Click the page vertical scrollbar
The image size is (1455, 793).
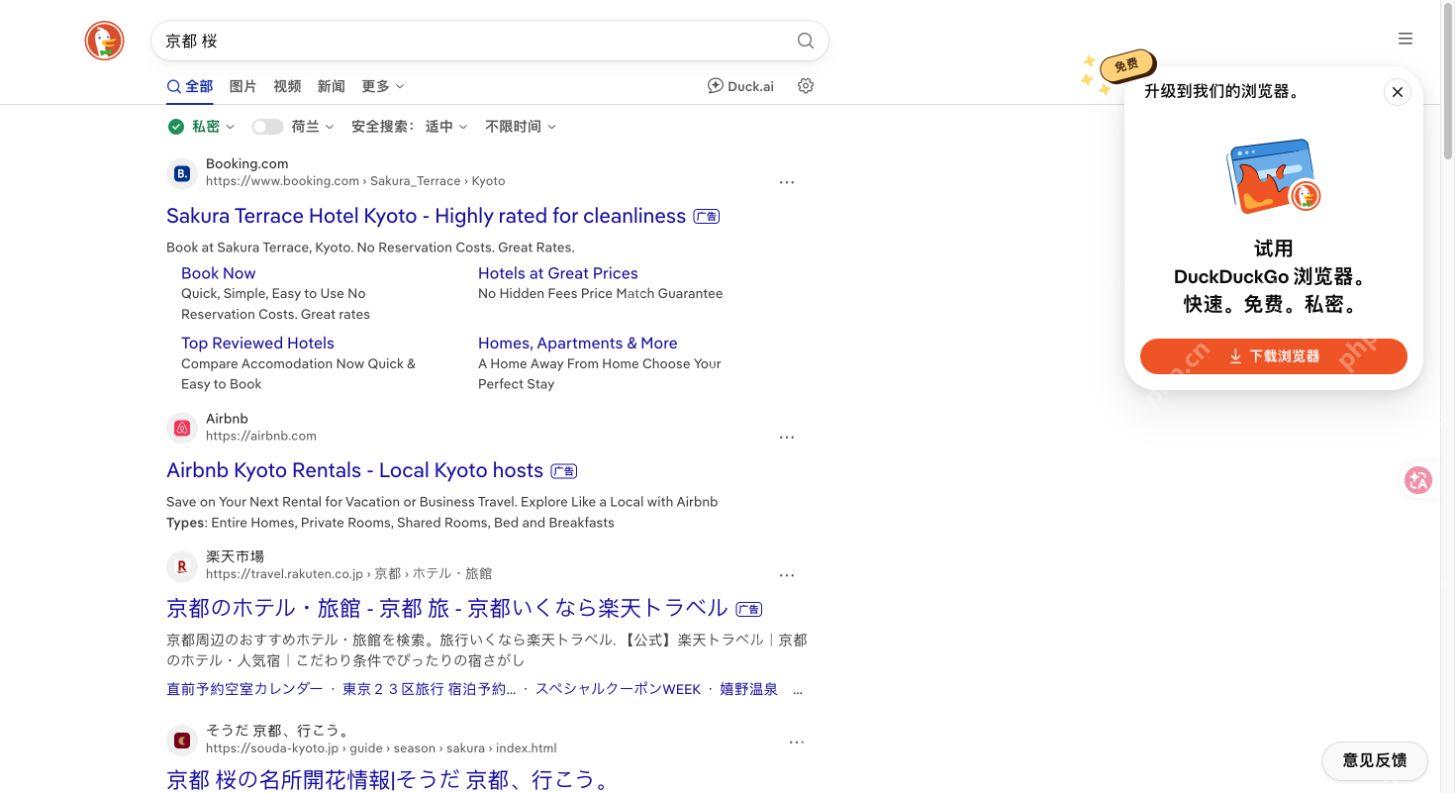(x=1448, y=80)
